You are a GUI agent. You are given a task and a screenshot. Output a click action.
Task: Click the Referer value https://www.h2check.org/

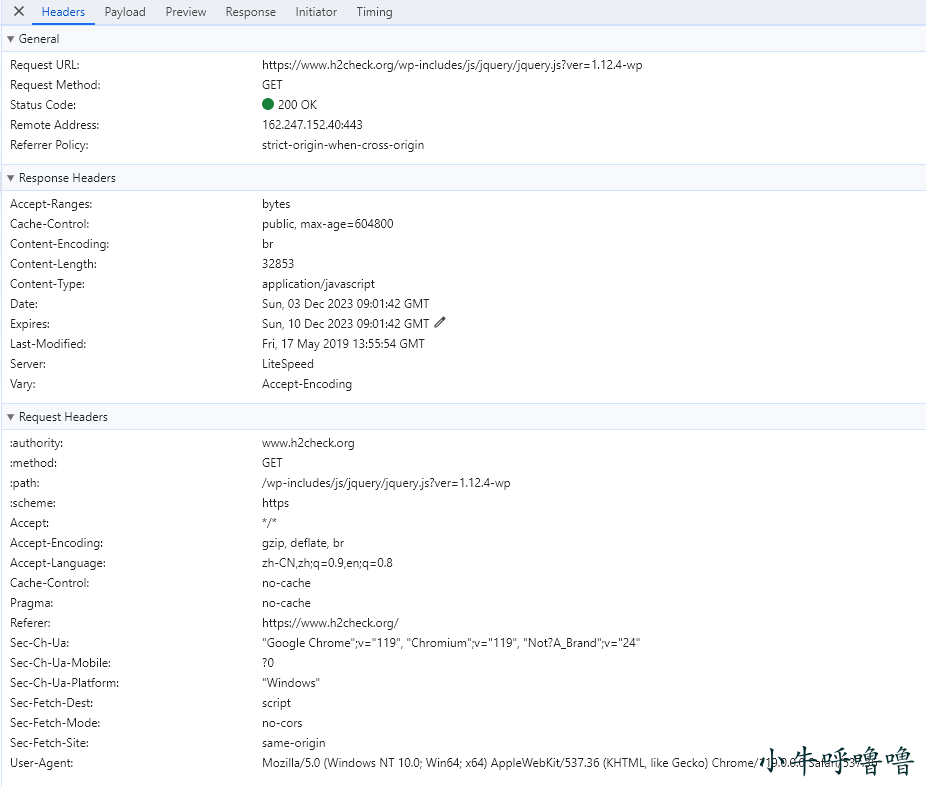point(330,623)
